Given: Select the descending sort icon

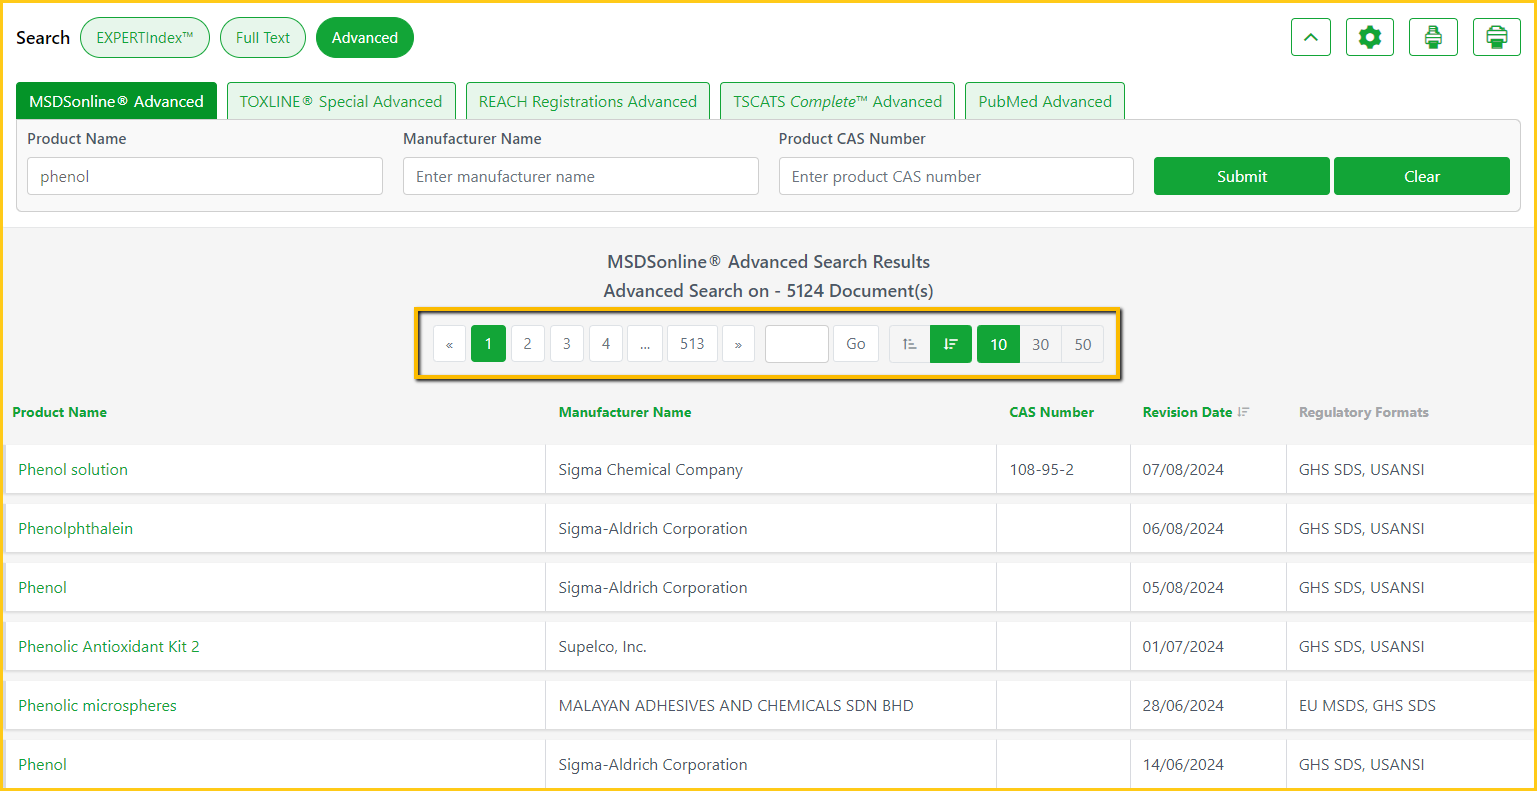Looking at the screenshot, I should coord(950,344).
